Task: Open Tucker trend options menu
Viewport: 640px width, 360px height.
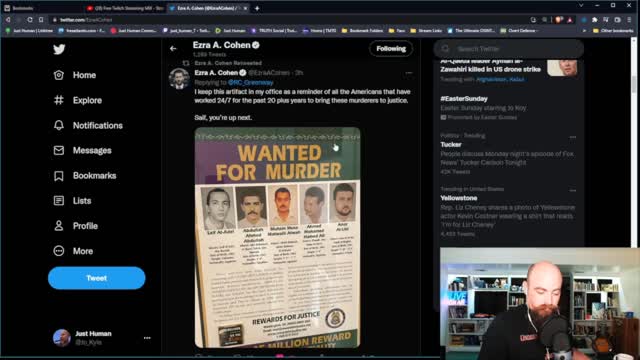Action: pyautogui.click(x=573, y=137)
